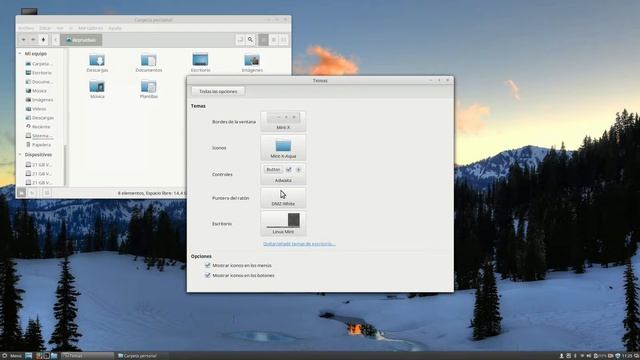
Task: Select Escritorio in the sidebar
Action: (x=39, y=73)
